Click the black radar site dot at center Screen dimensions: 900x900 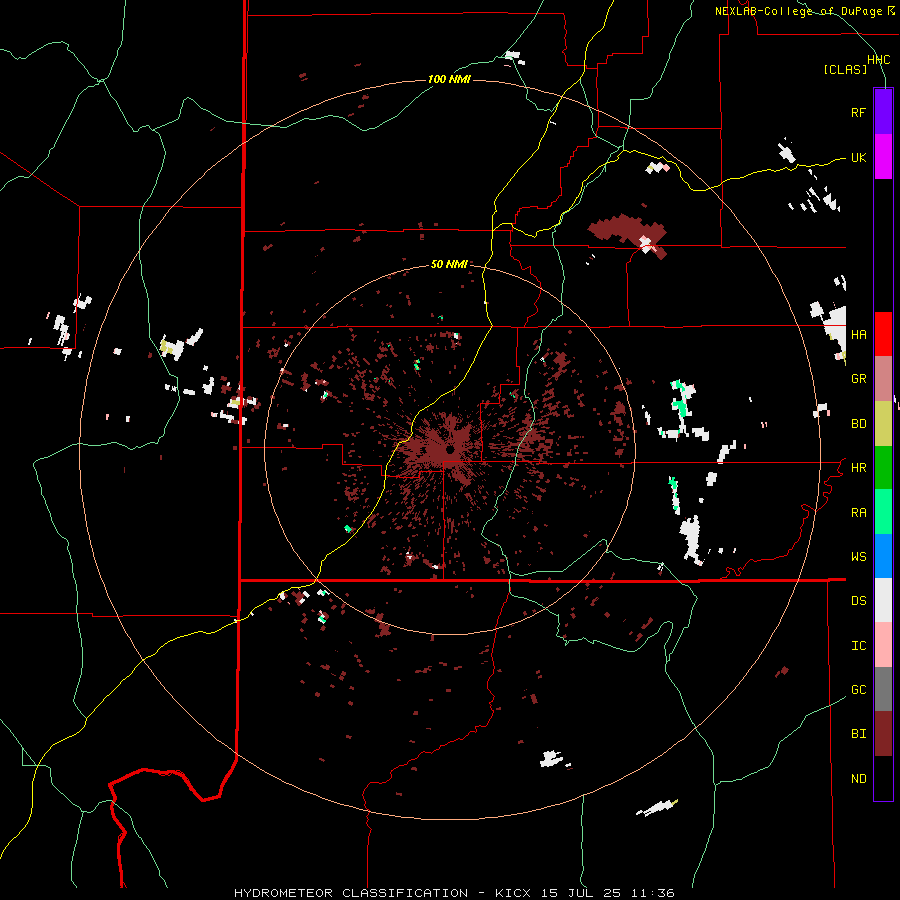(x=450, y=449)
